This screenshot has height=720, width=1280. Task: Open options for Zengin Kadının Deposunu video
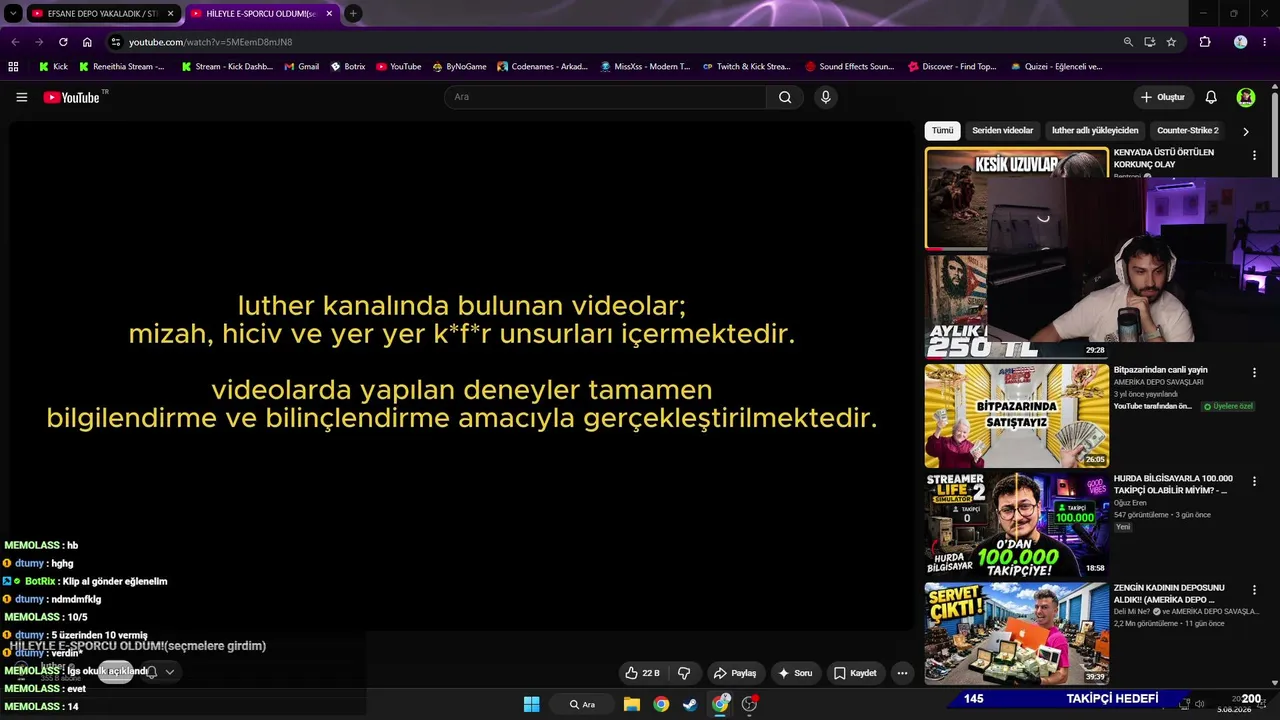coord(1254,591)
